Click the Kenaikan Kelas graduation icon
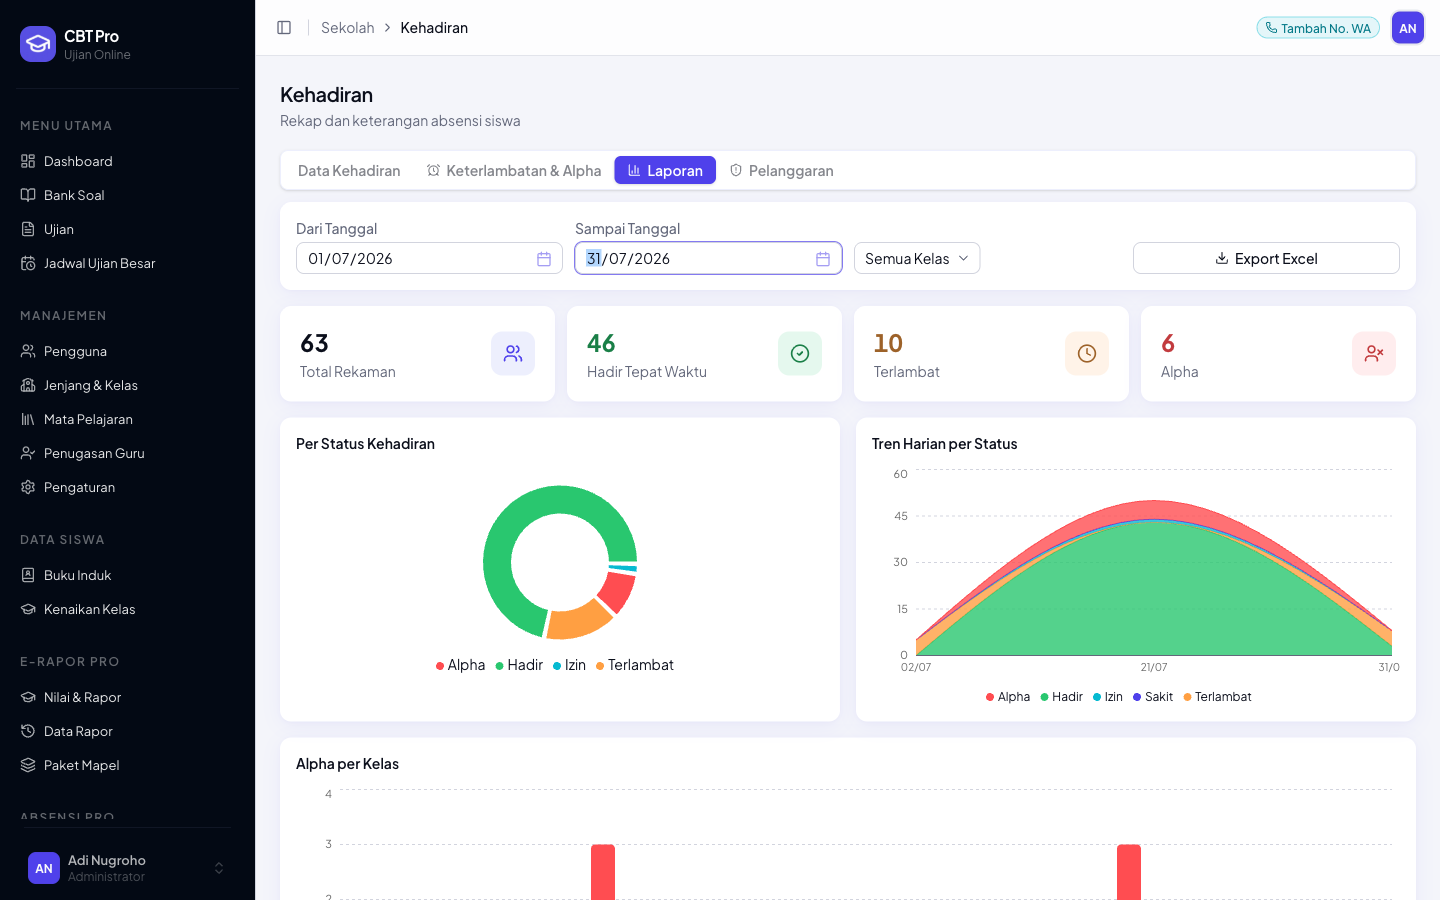 pyautogui.click(x=28, y=609)
